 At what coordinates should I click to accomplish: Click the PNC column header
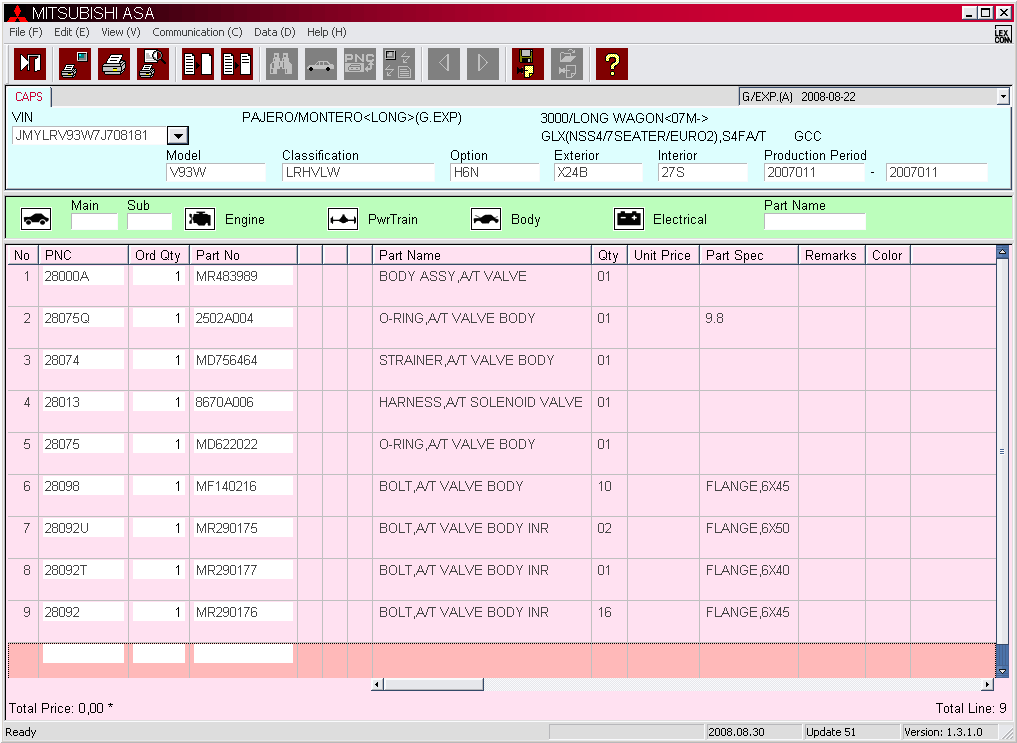point(84,255)
